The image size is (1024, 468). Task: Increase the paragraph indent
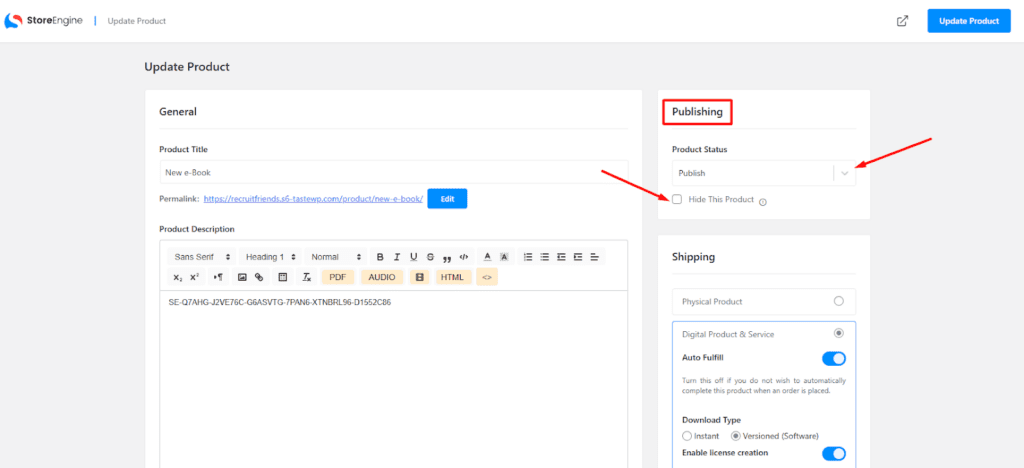tap(578, 257)
